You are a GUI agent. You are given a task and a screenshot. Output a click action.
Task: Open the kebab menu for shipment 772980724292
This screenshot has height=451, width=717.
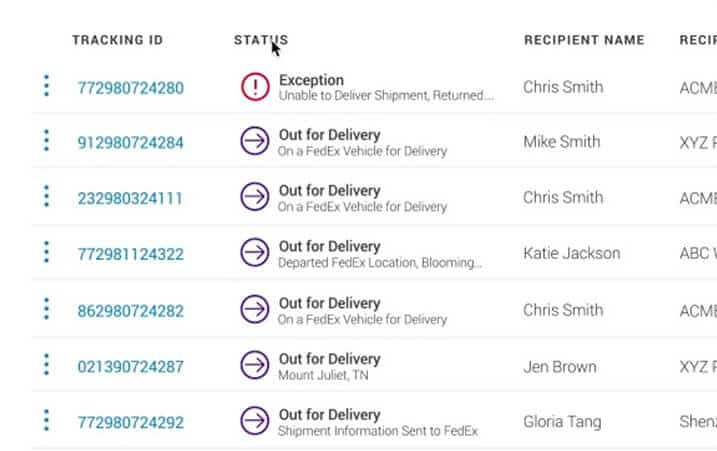[x=46, y=420]
